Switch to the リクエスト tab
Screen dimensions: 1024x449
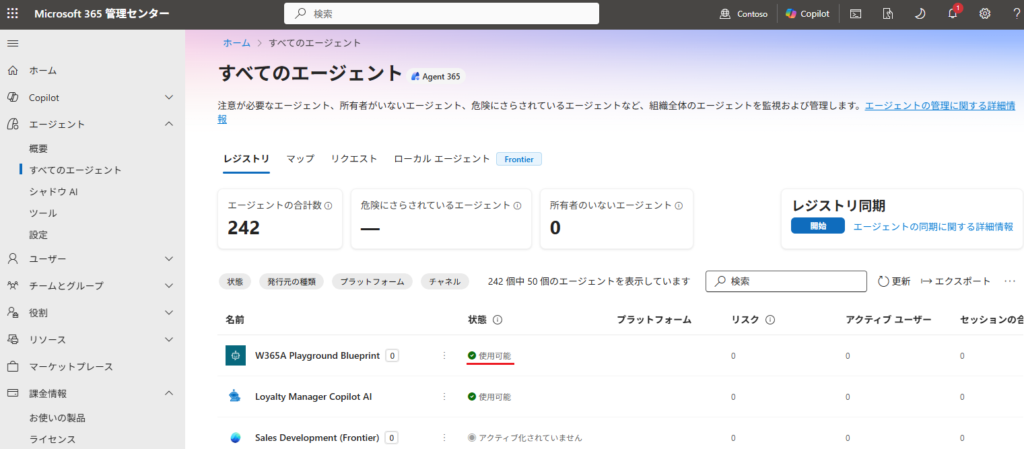tap(354, 159)
